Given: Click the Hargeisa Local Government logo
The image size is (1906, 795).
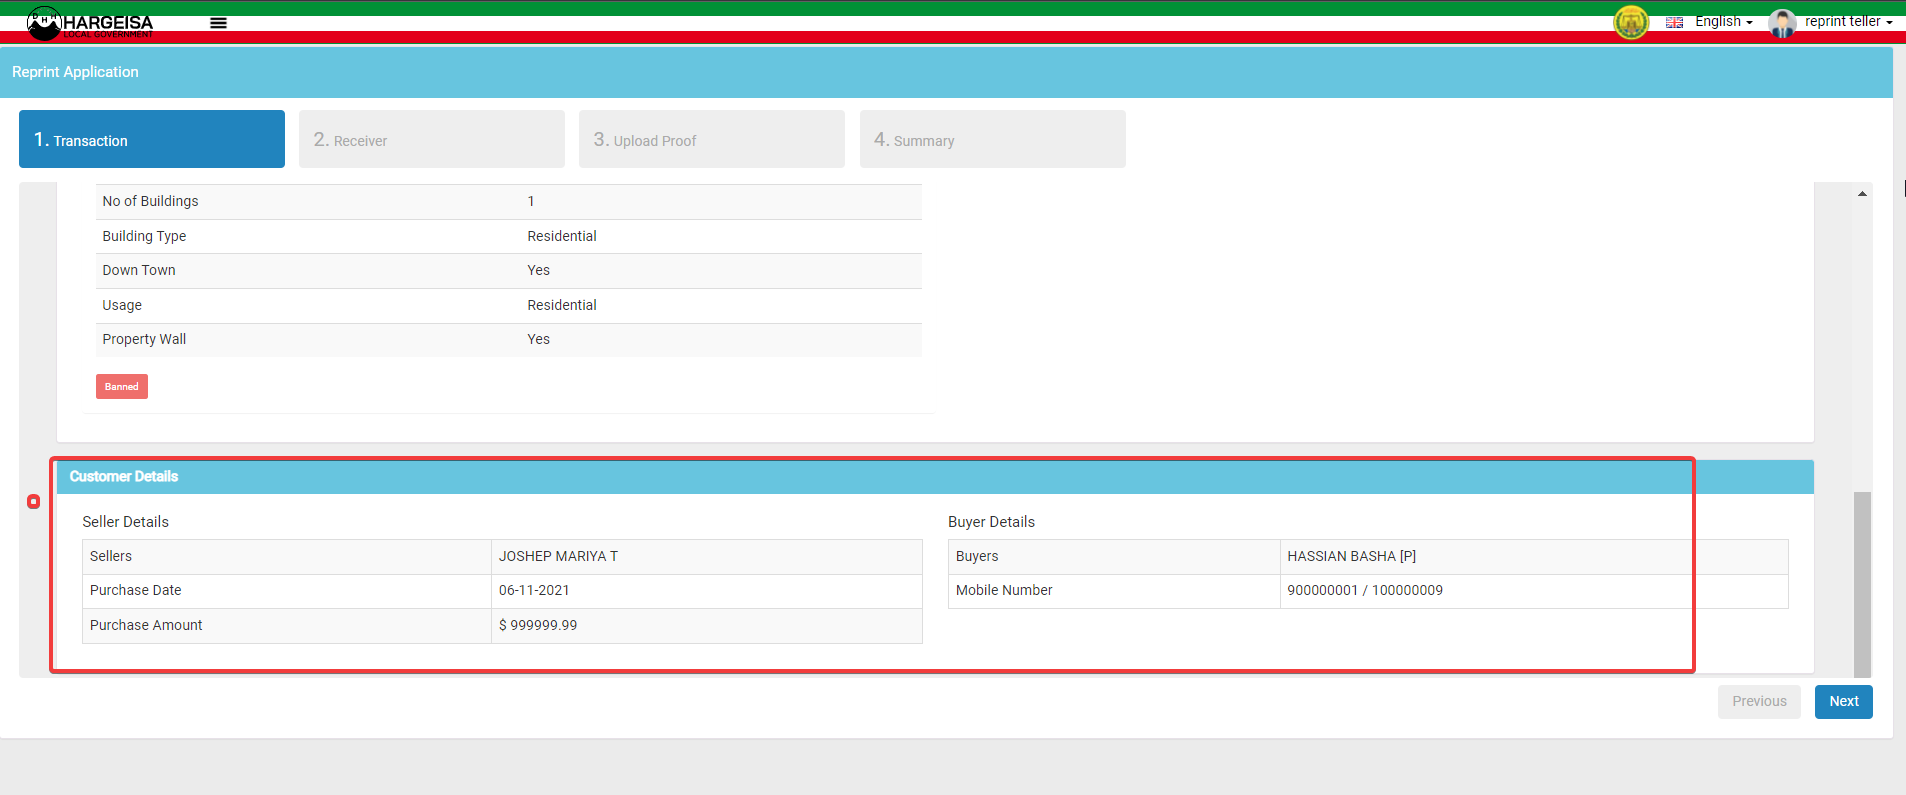Looking at the screenshot, I should (x=90, y=23).
